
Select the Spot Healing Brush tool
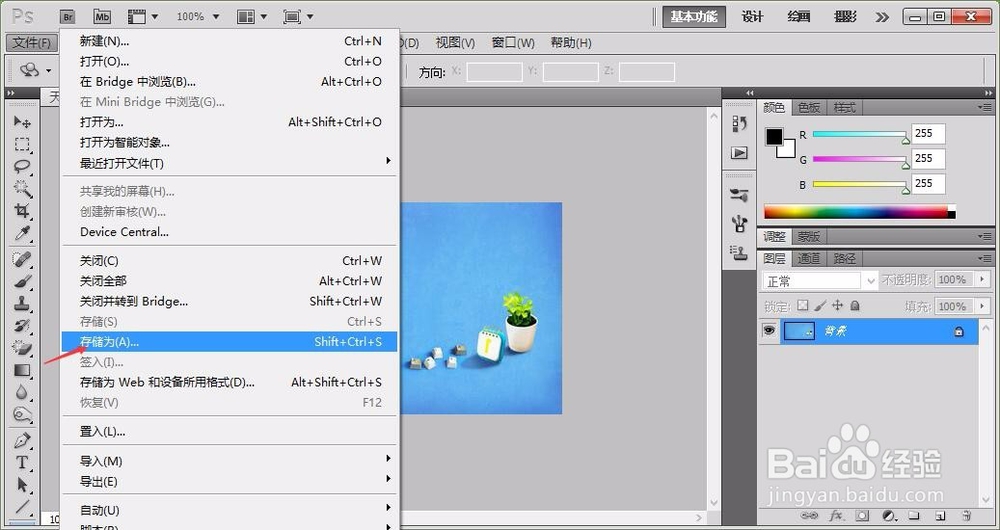pos(22,260)
